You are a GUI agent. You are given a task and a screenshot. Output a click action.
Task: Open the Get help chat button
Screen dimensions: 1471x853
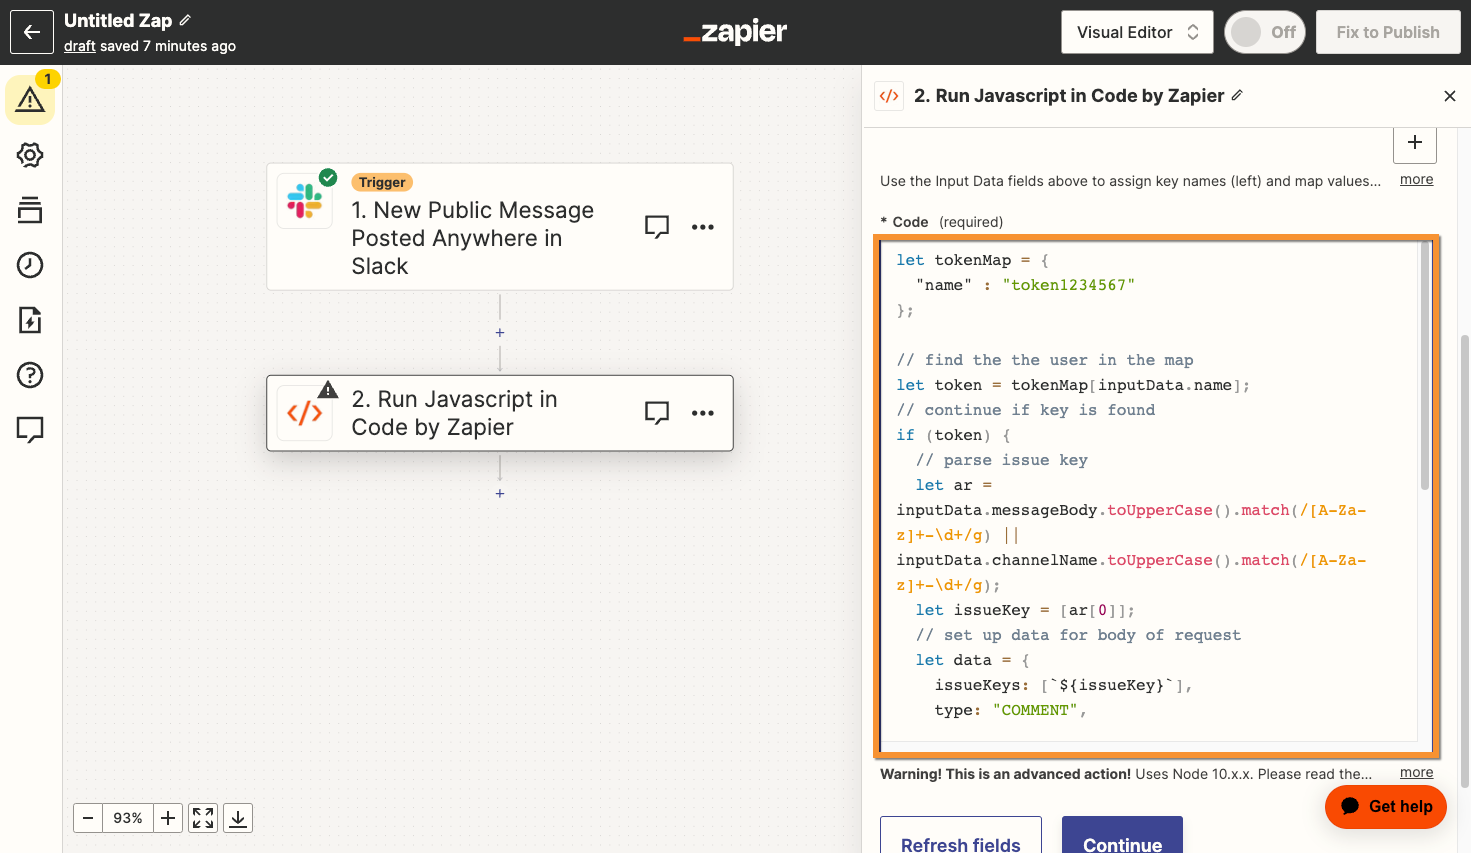coord(1386,806)
